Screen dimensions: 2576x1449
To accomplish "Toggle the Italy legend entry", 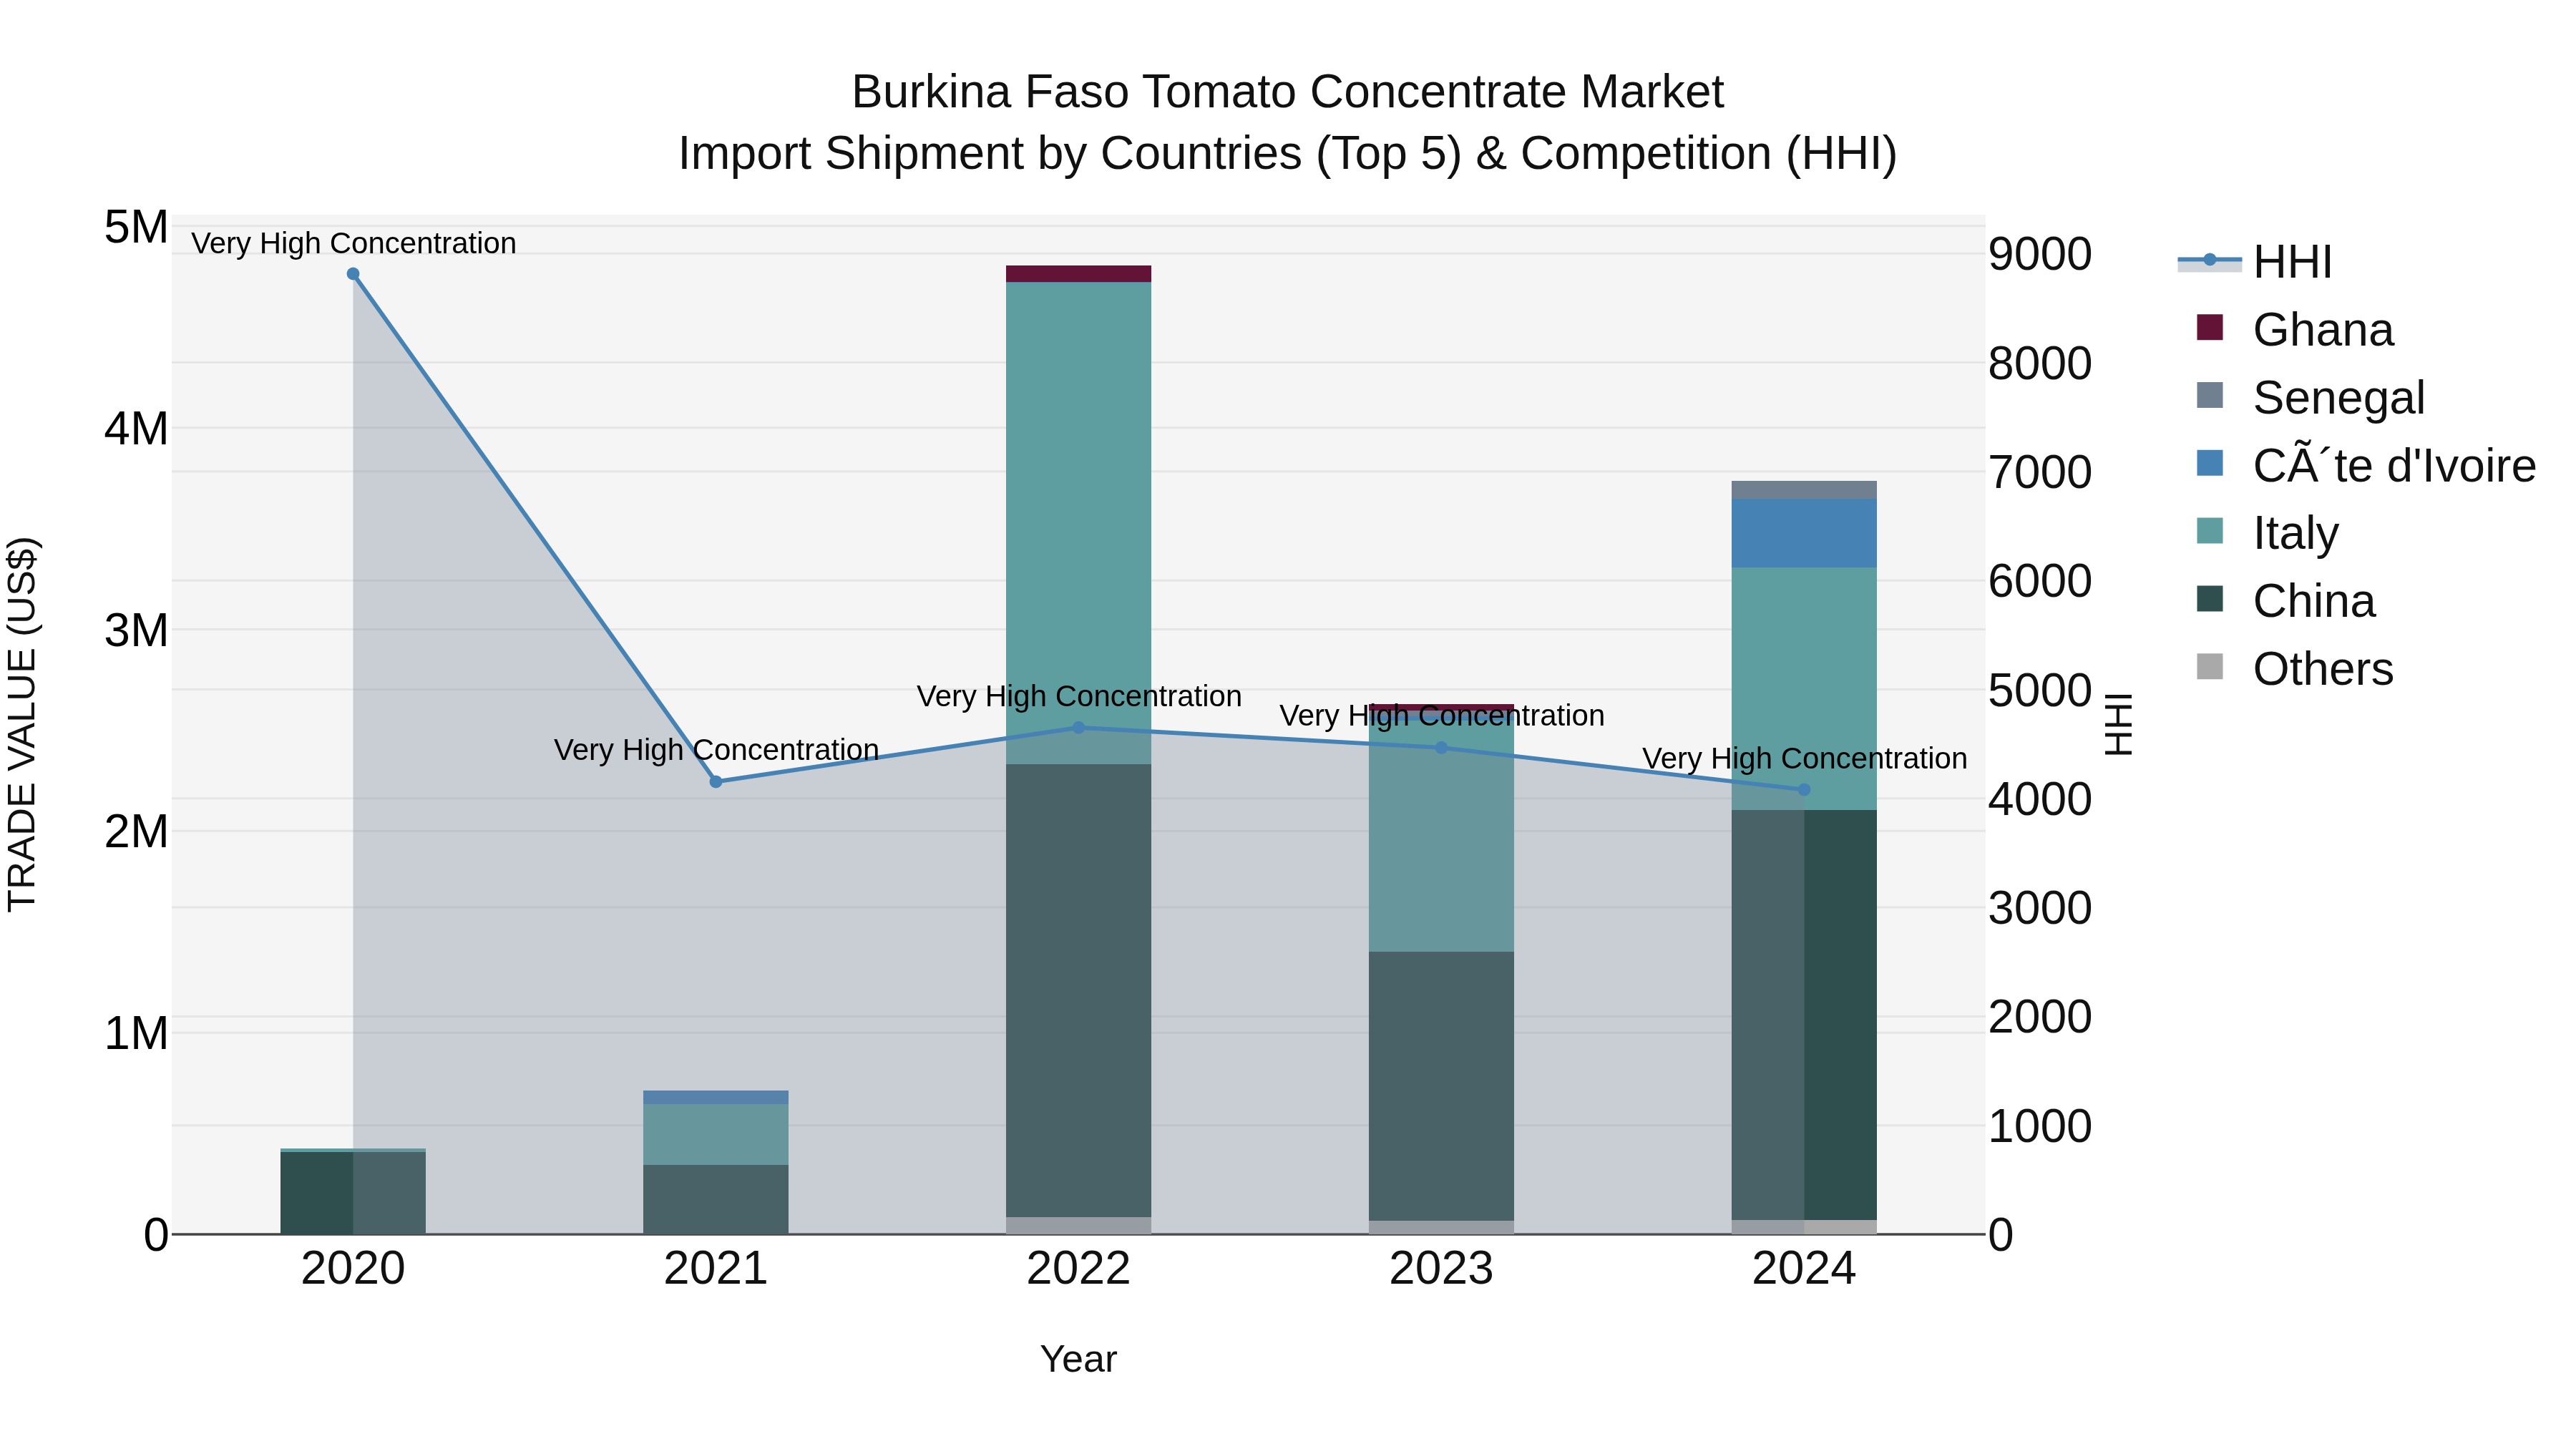I will pyautogui.click(x=2267, y=533).
